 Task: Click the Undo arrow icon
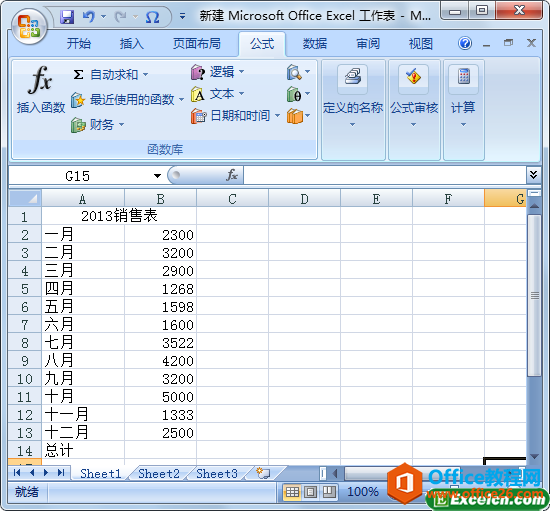89,16
